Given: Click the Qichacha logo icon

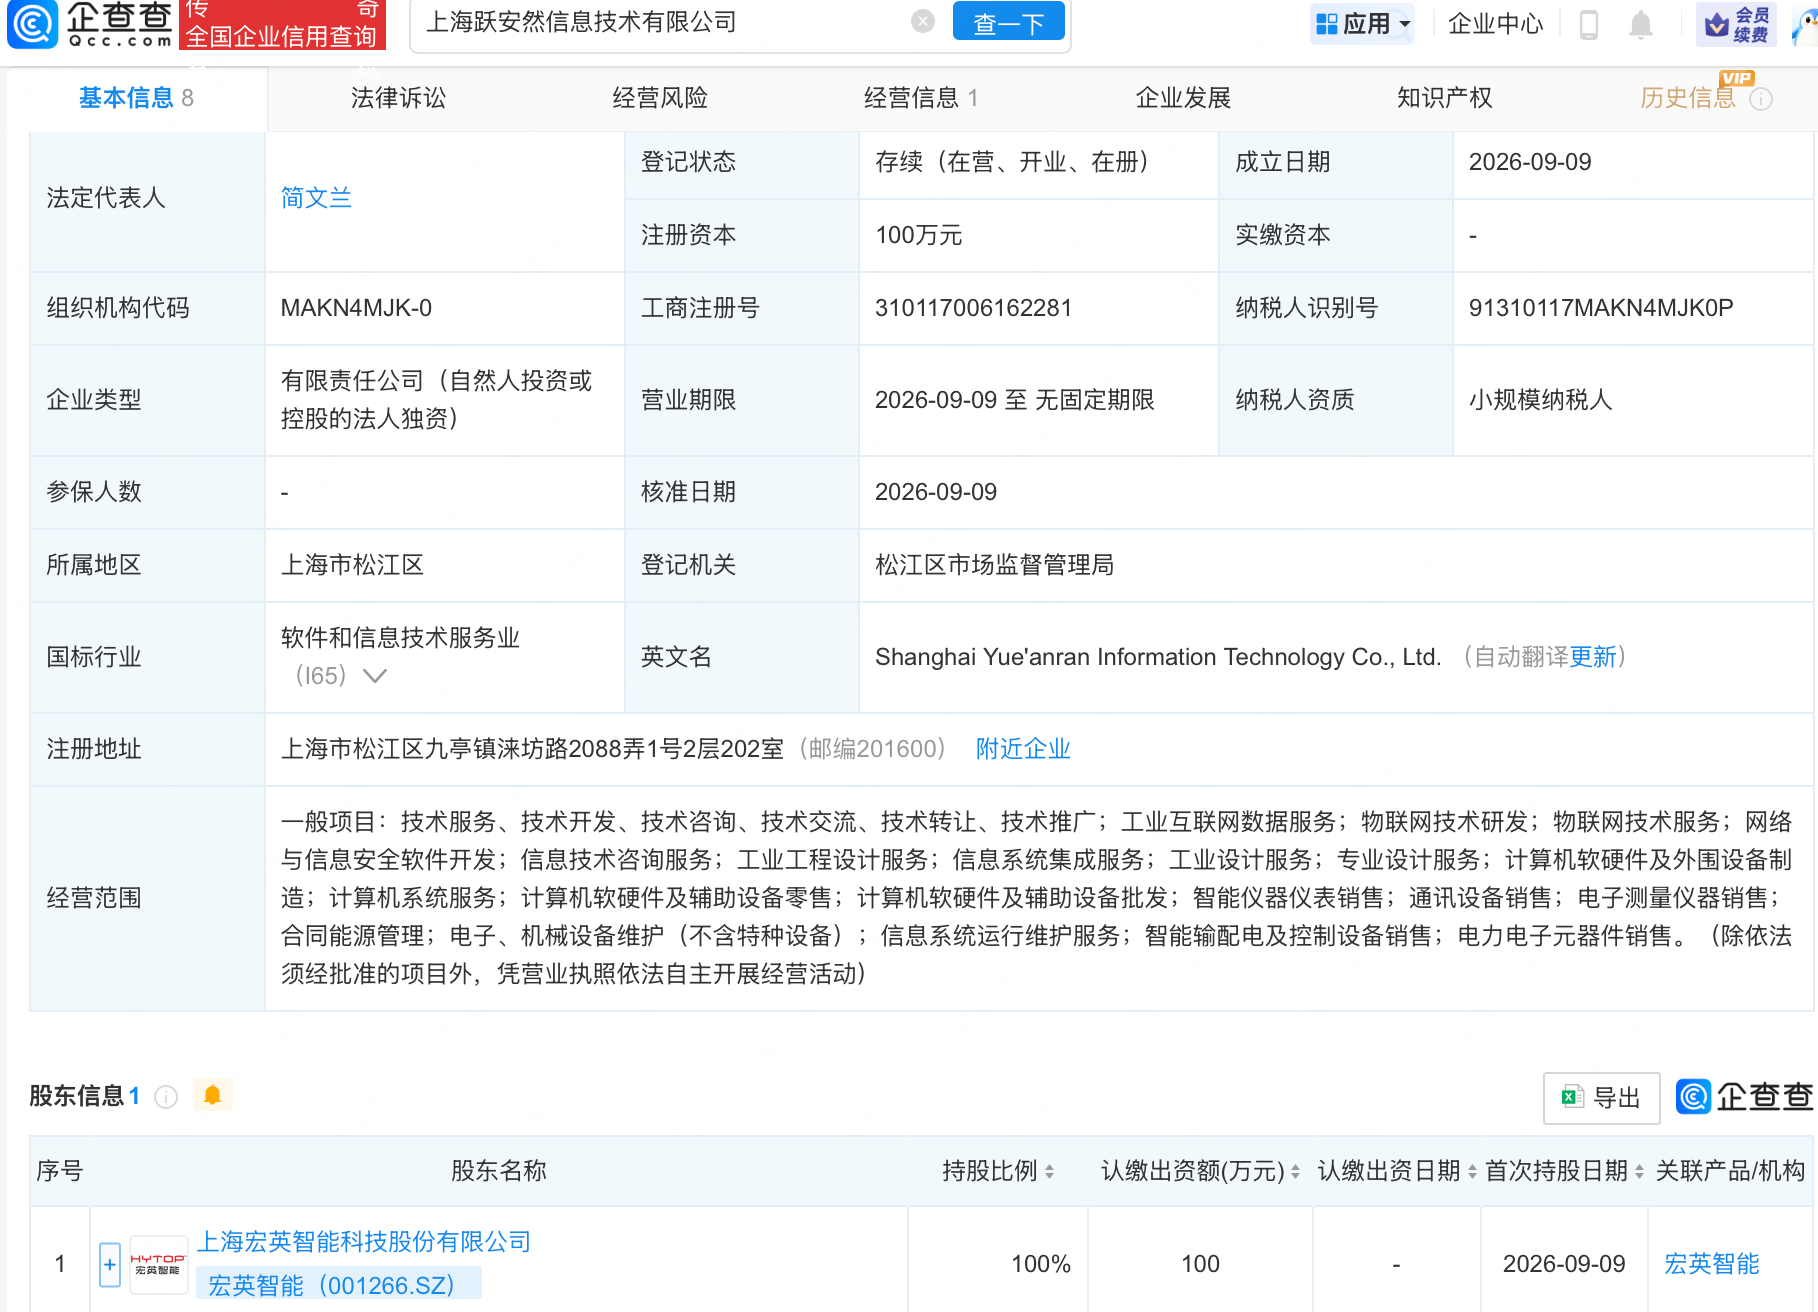Looking at the screenshot, I should [33, 24].
